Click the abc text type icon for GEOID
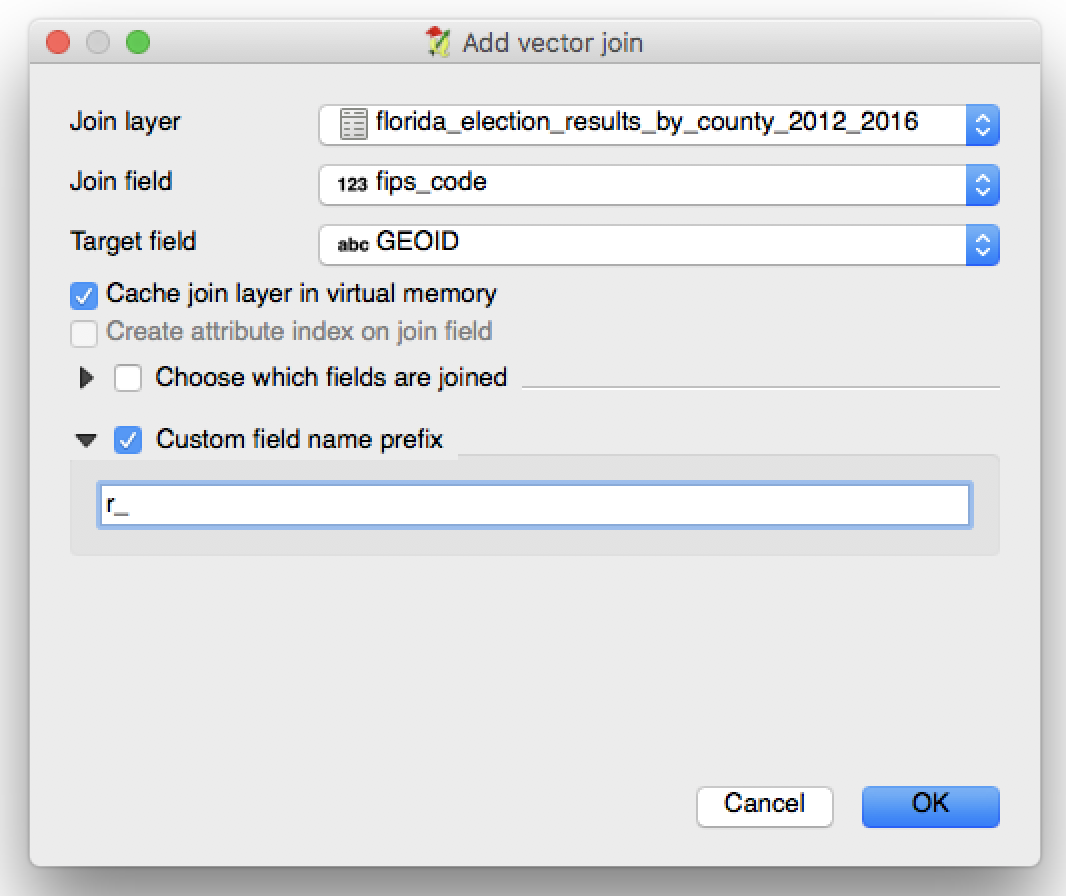 [353, 245]
